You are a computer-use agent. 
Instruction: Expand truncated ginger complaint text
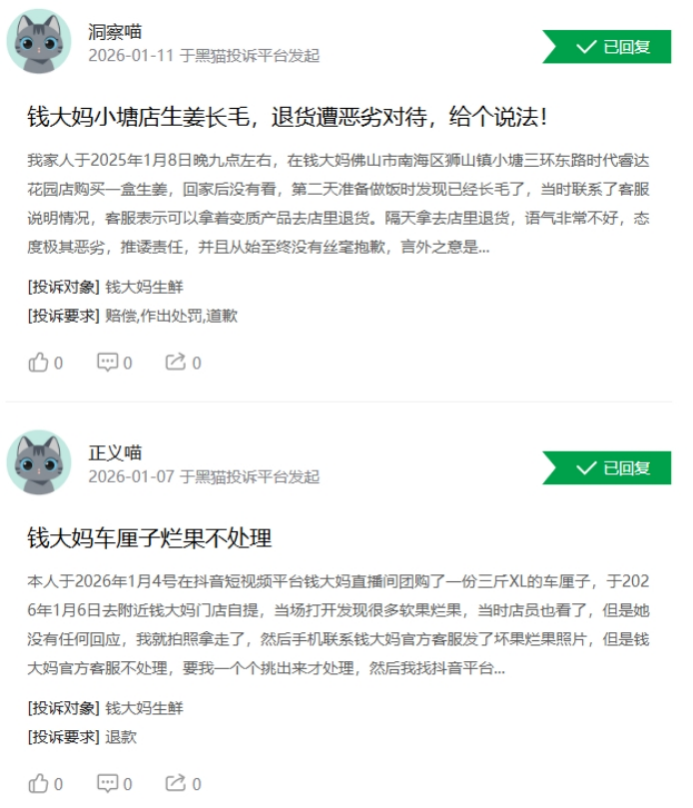click(338, 204)
